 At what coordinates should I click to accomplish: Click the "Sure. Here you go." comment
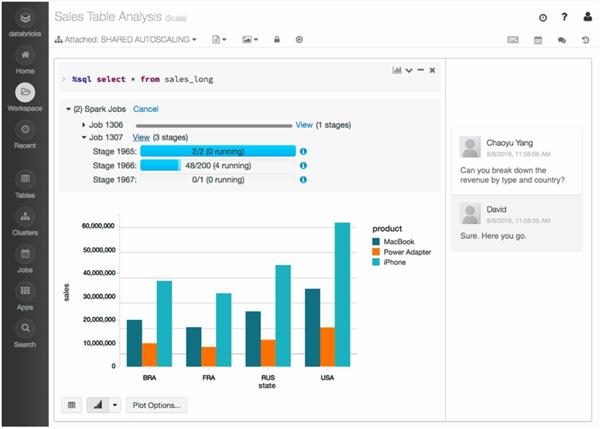493,236
